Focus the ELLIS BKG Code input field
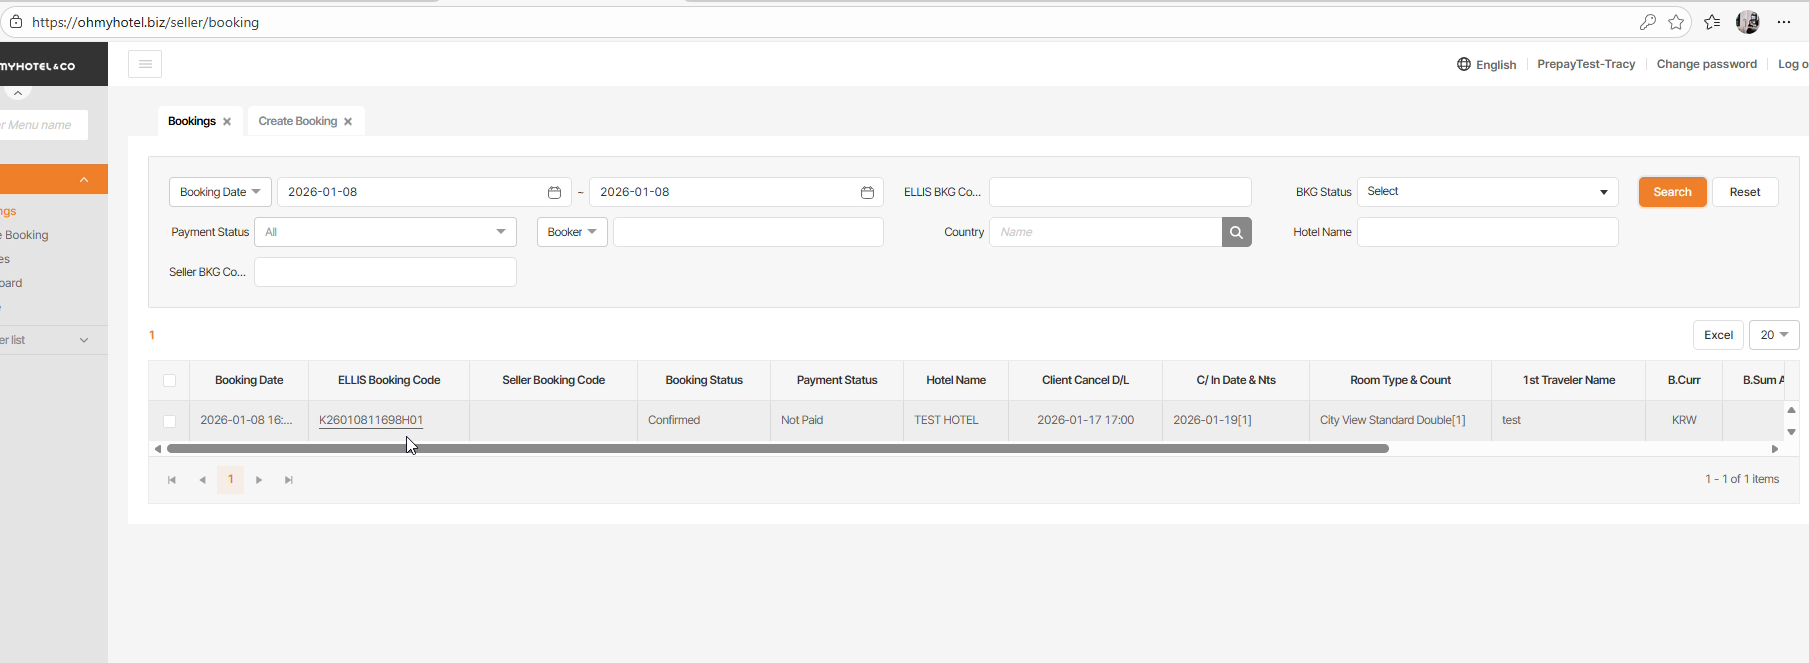 click(1120, 192)
